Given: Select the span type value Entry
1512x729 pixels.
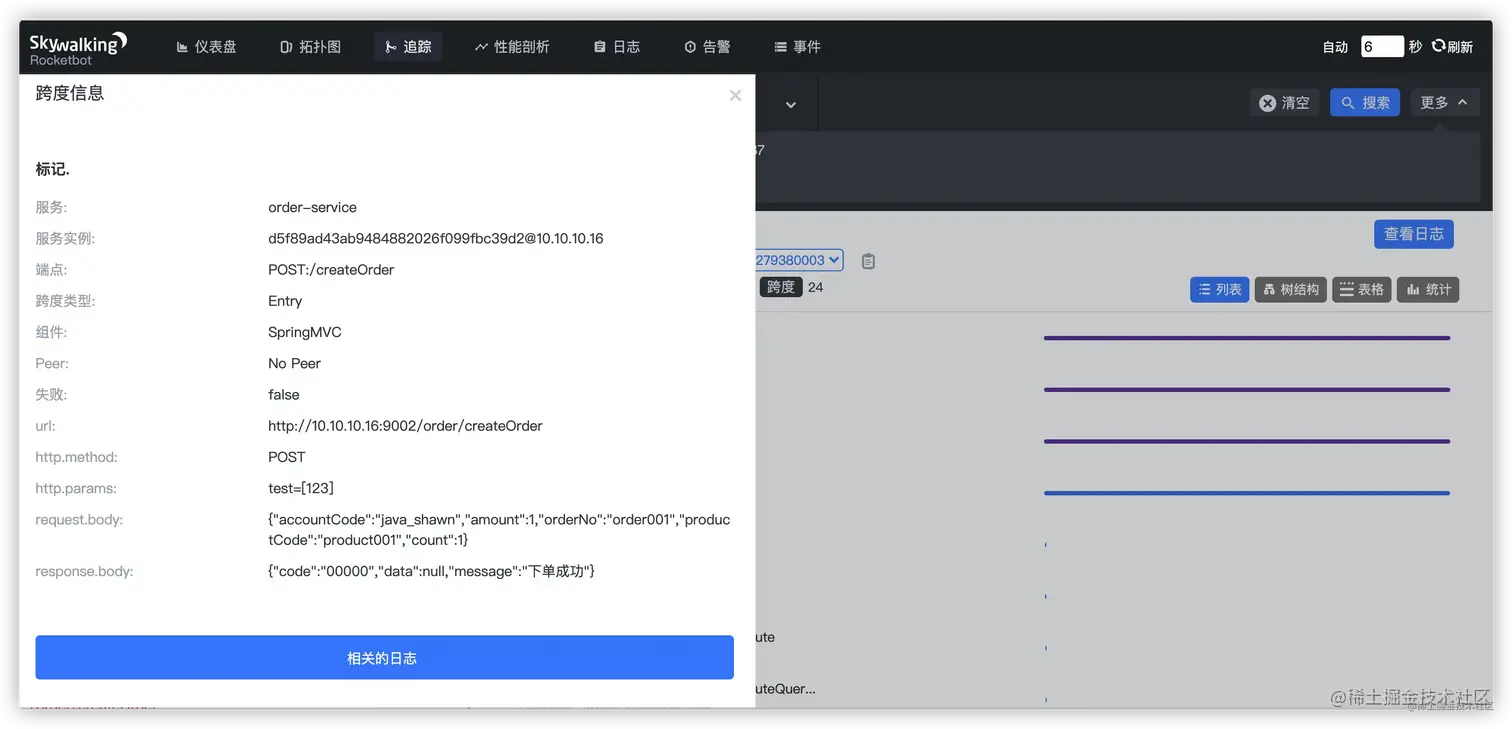Looking at the screenshot, I should pos(285,301).
